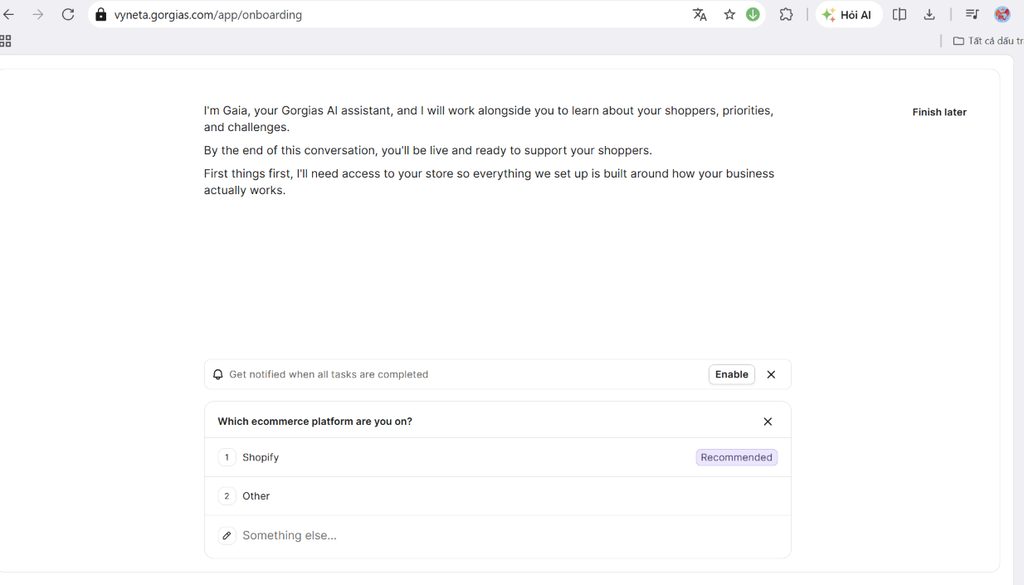
Task: Open the browser downloads icon
Action: (929, 14)
